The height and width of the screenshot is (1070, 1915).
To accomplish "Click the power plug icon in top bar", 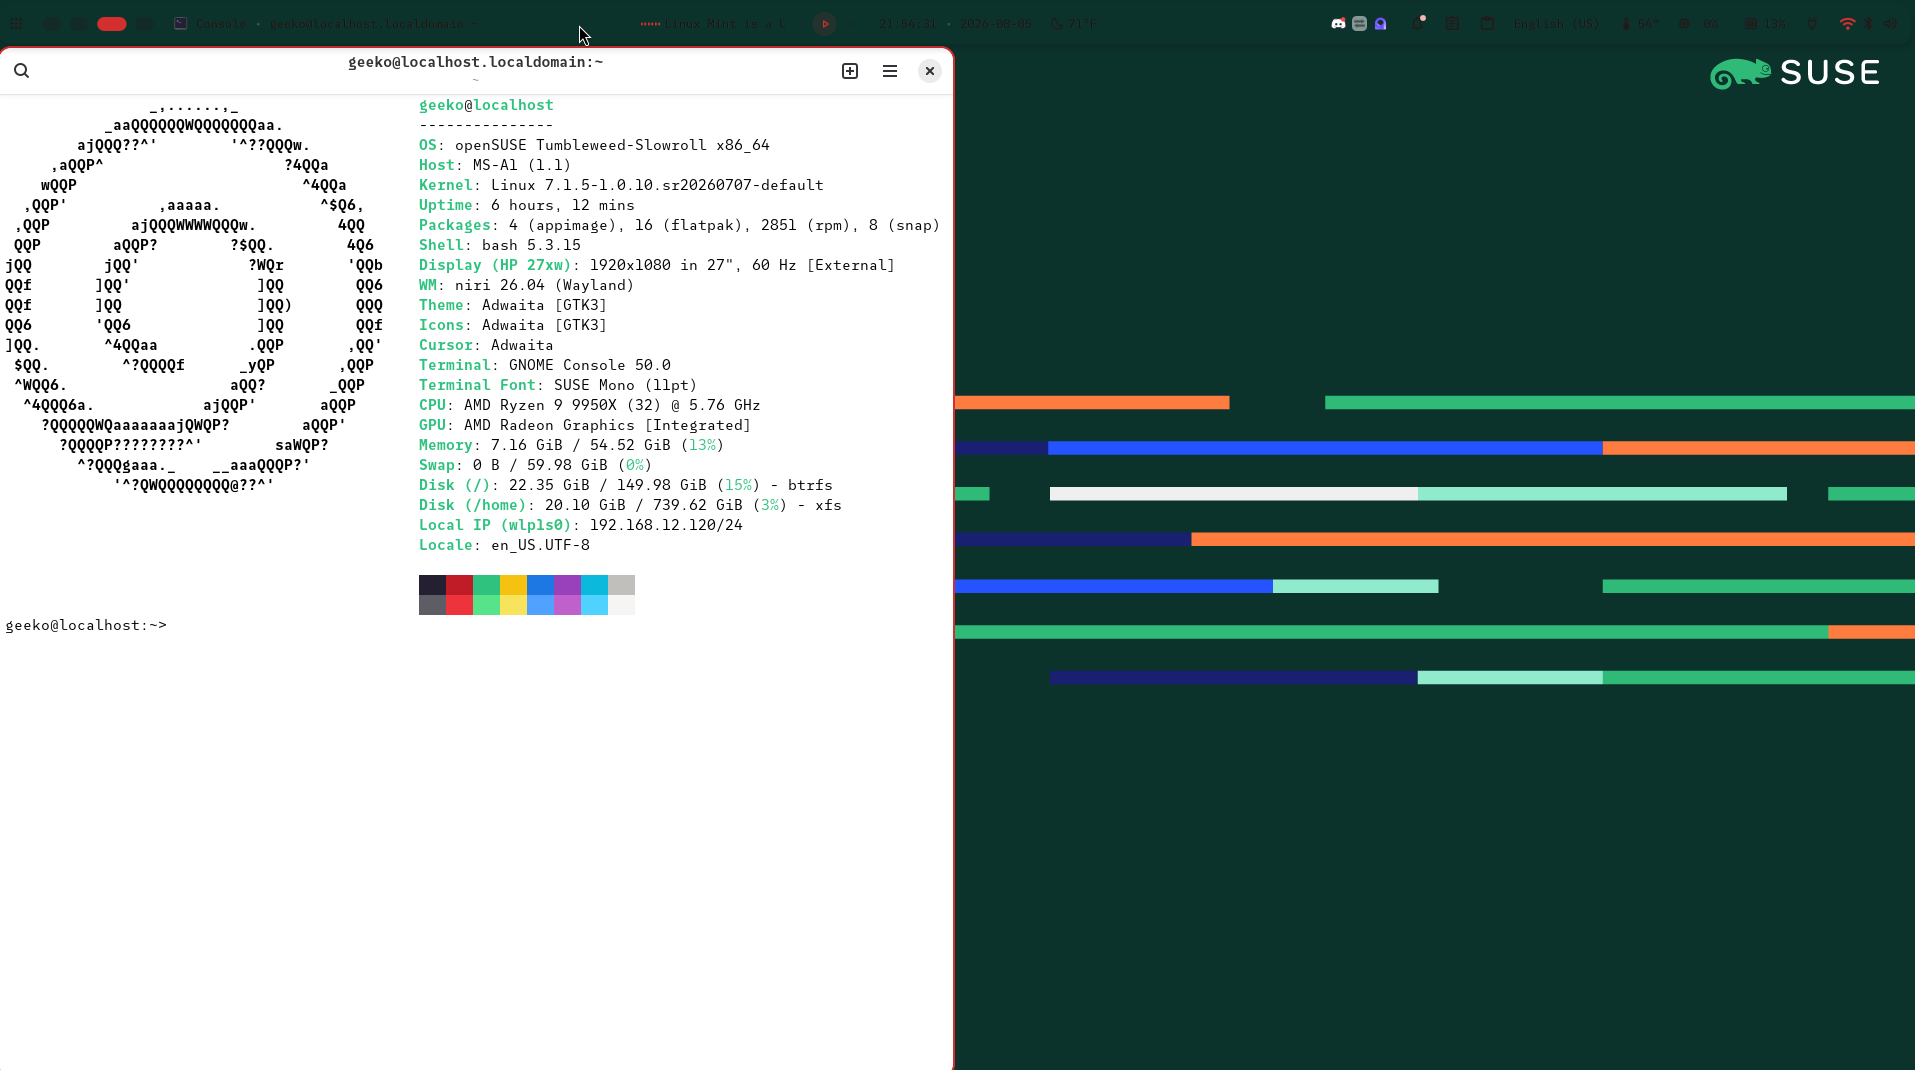I will tap(1812, 24).
